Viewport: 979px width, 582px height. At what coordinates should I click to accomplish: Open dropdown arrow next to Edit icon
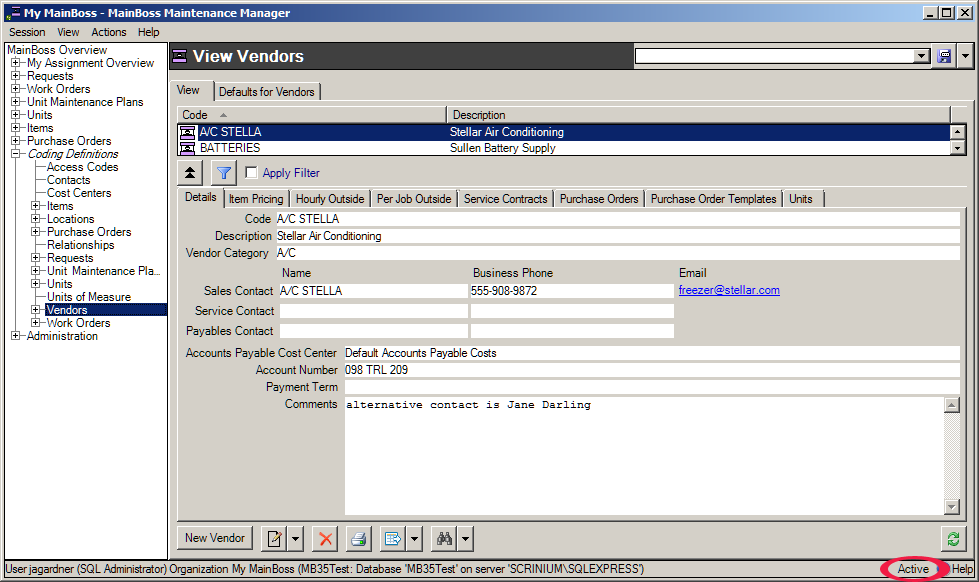[x=295, y=538]
